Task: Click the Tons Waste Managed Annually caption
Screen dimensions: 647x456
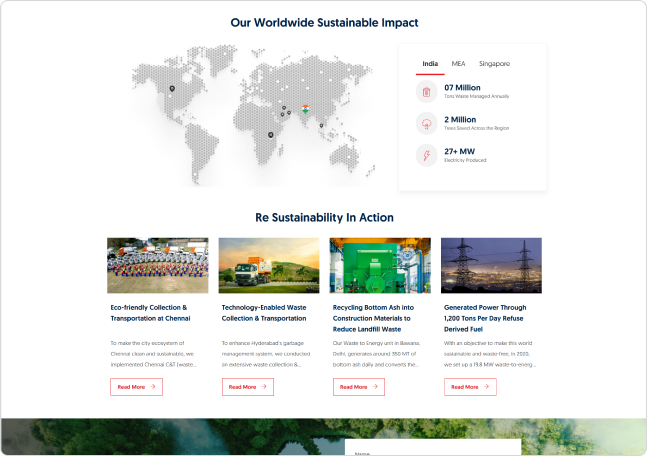Action: [x=477, y=96]
